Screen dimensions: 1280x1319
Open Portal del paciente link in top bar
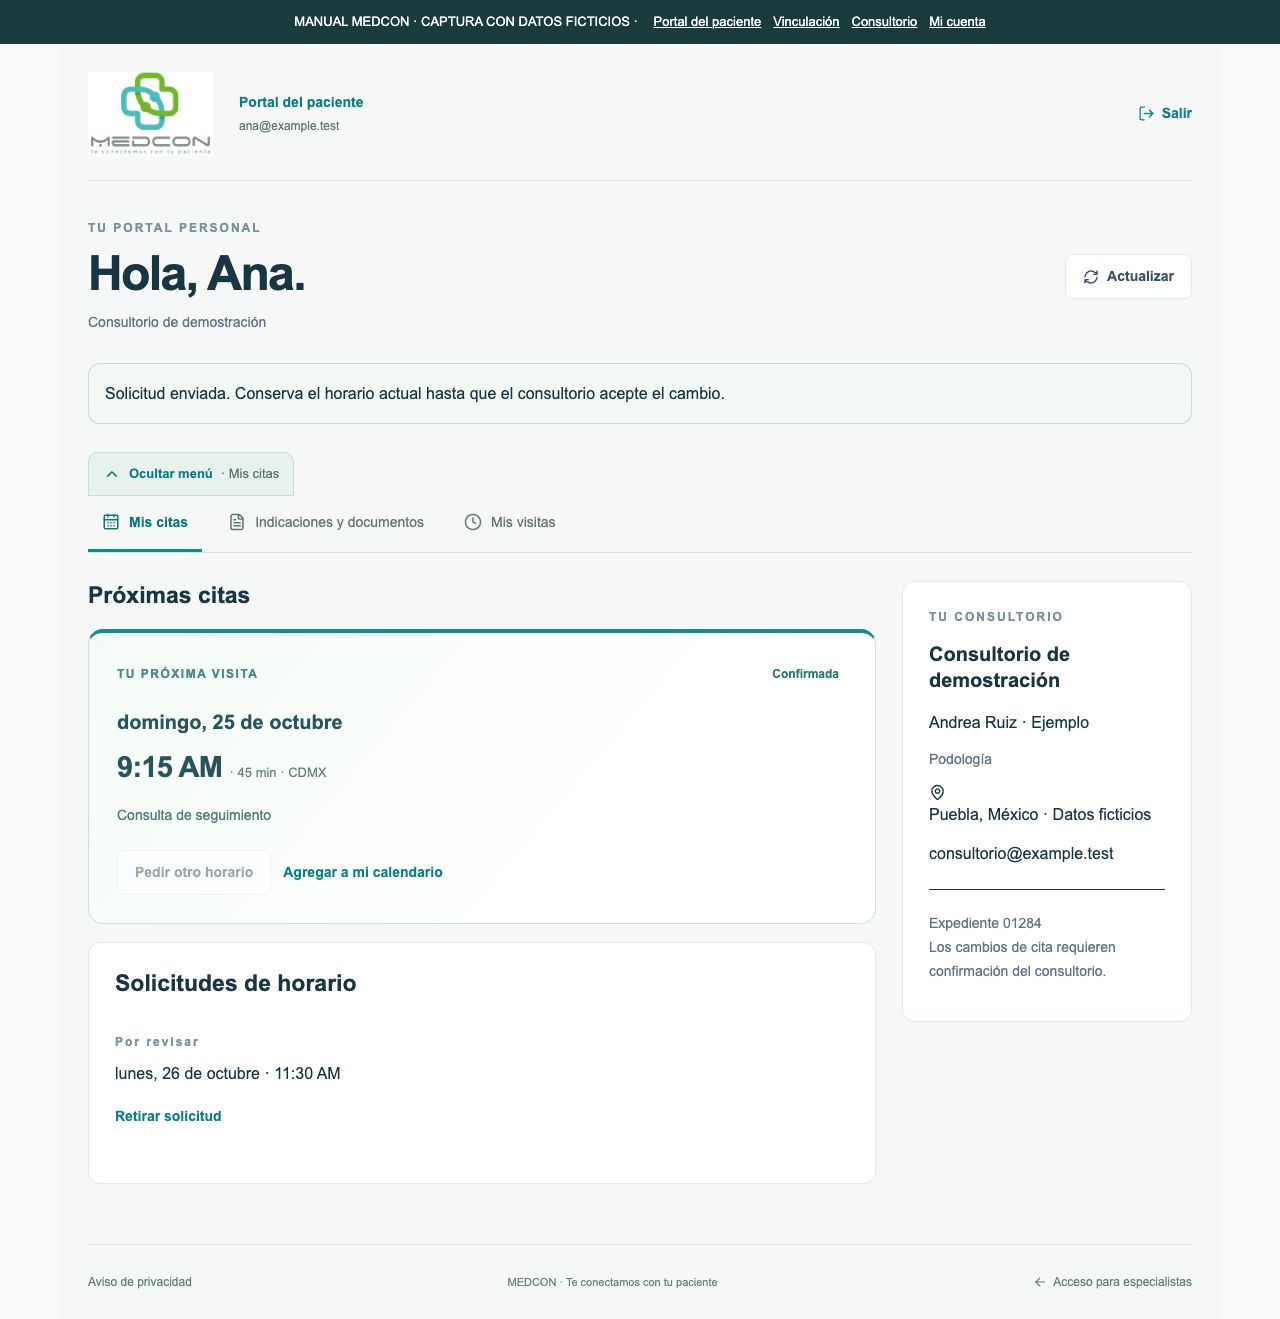(x=707, y=22)
